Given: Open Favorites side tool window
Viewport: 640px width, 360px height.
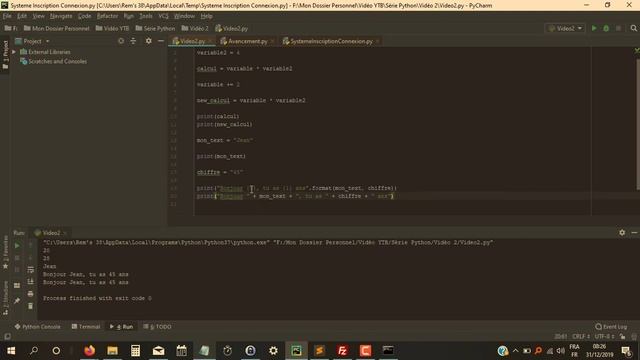Looking at the screenshot, I should [x=5, y=252].
